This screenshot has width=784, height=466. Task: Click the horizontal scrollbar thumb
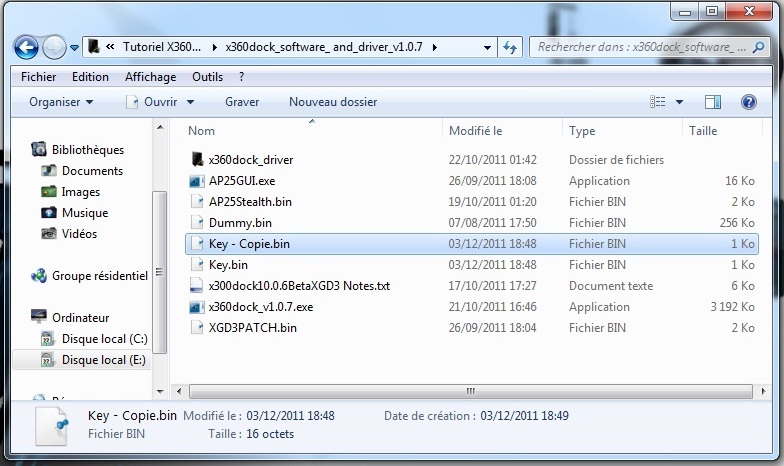point(470,391)
